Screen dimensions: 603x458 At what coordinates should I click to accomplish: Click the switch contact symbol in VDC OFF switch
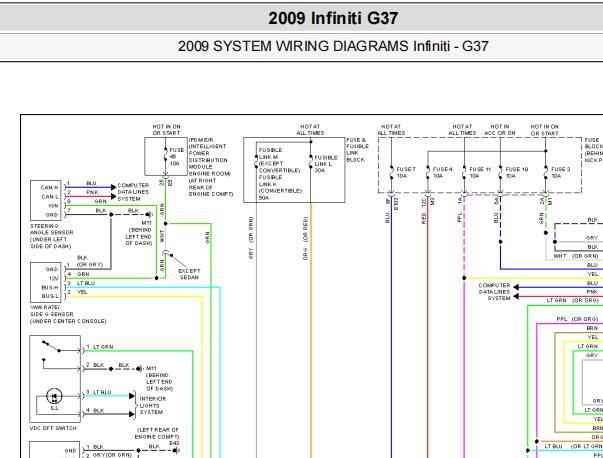[52, 346]
